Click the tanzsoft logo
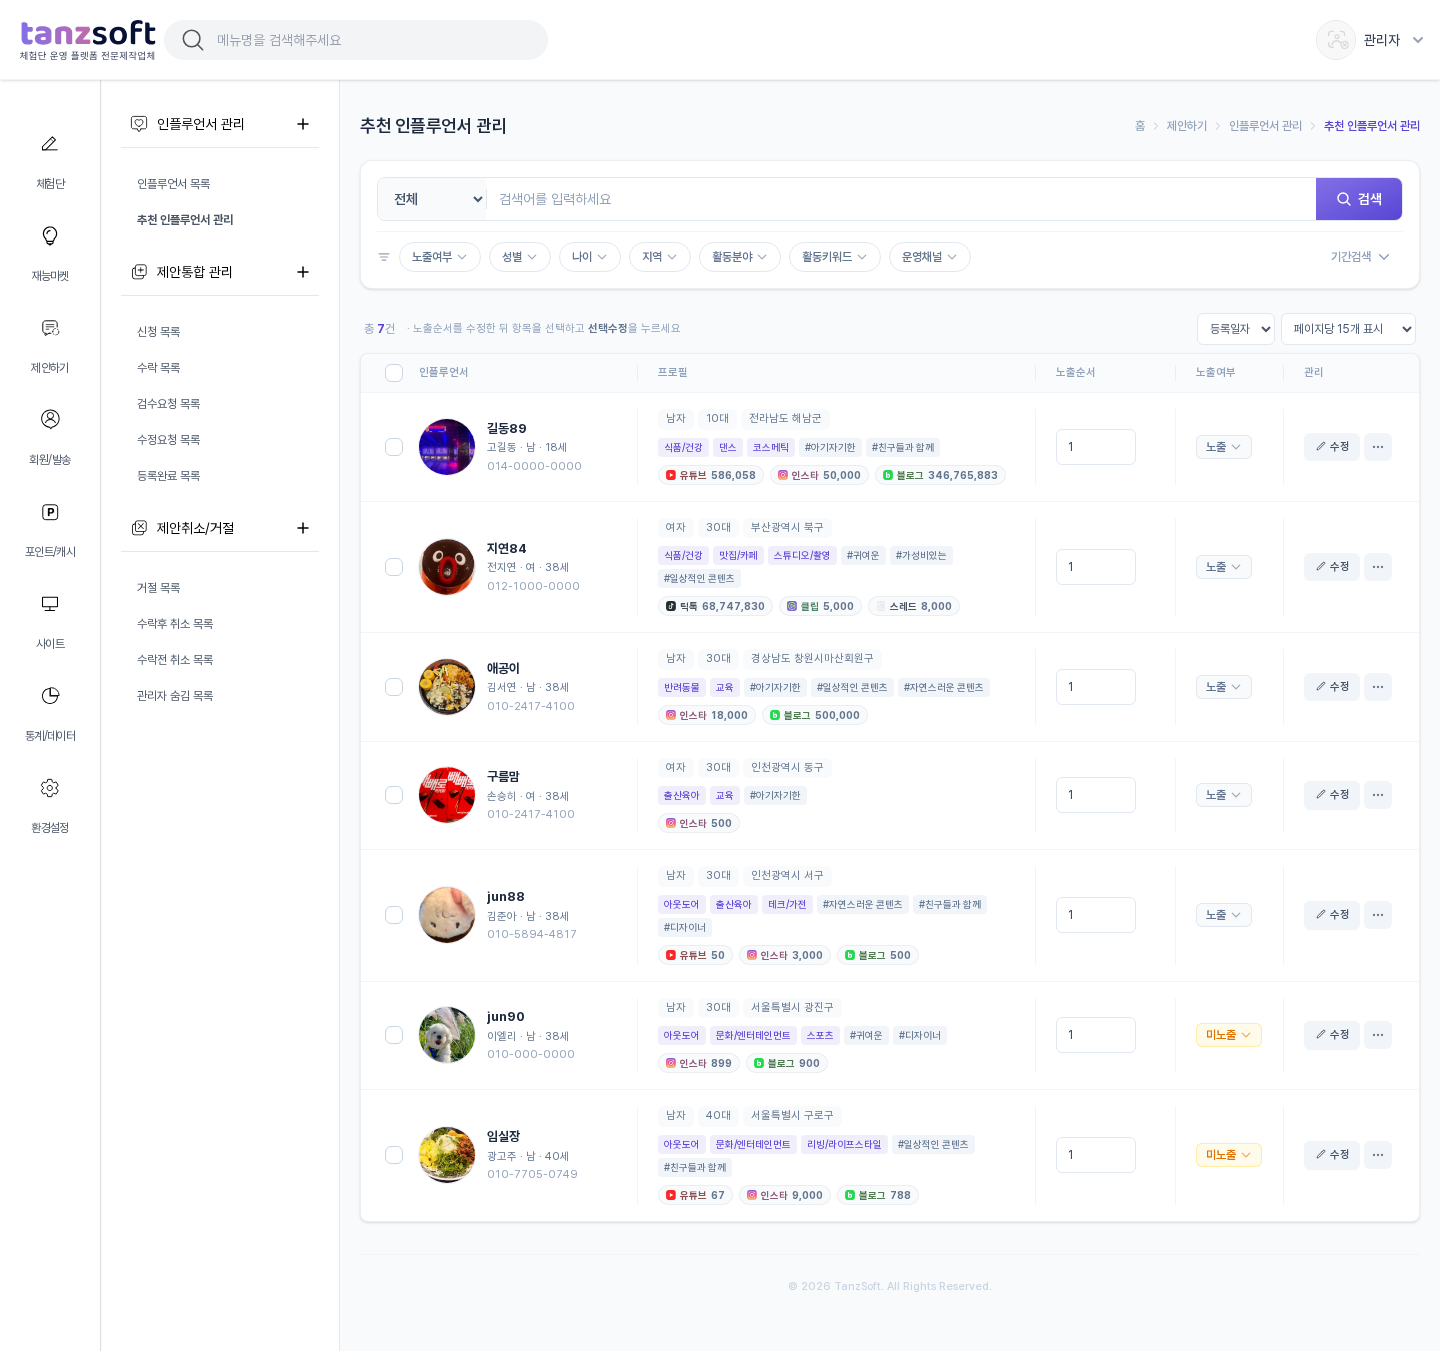 pos(88,40)
